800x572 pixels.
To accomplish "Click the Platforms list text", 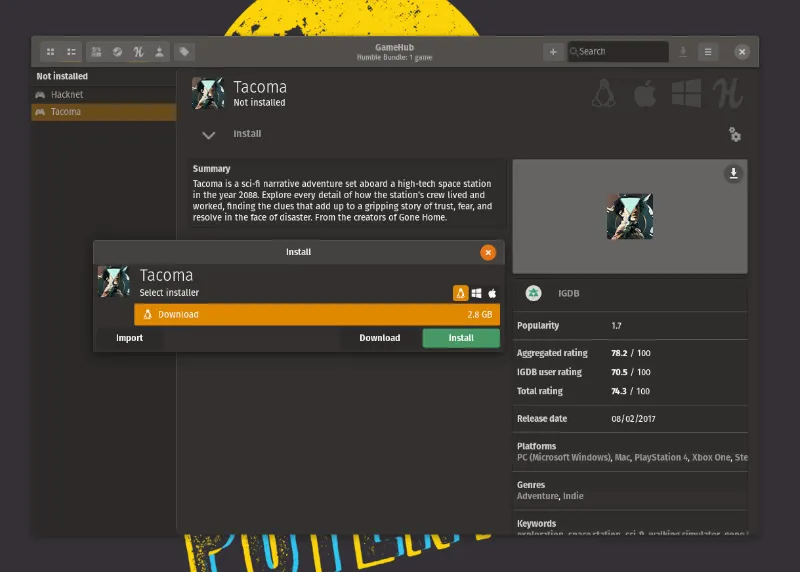I will [x=632, y=457].
